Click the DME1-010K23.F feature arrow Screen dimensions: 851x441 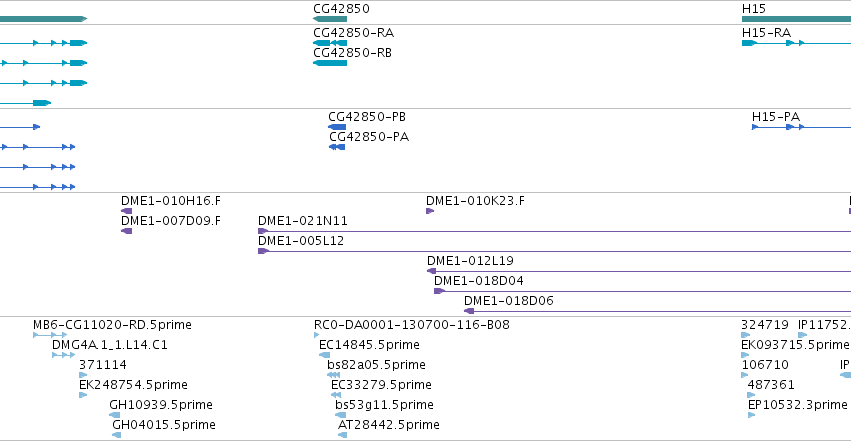click(430, 211)
